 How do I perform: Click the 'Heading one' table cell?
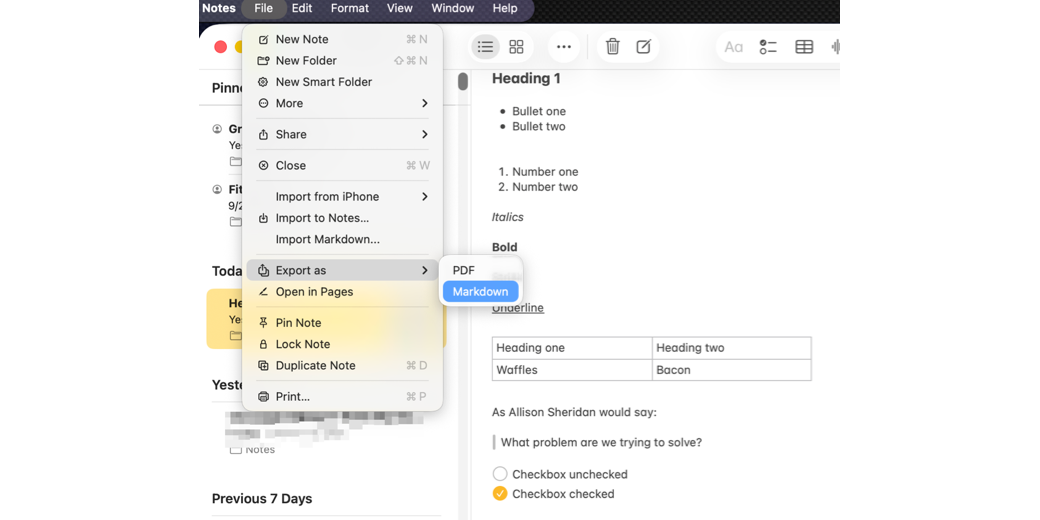coord(572,348)
